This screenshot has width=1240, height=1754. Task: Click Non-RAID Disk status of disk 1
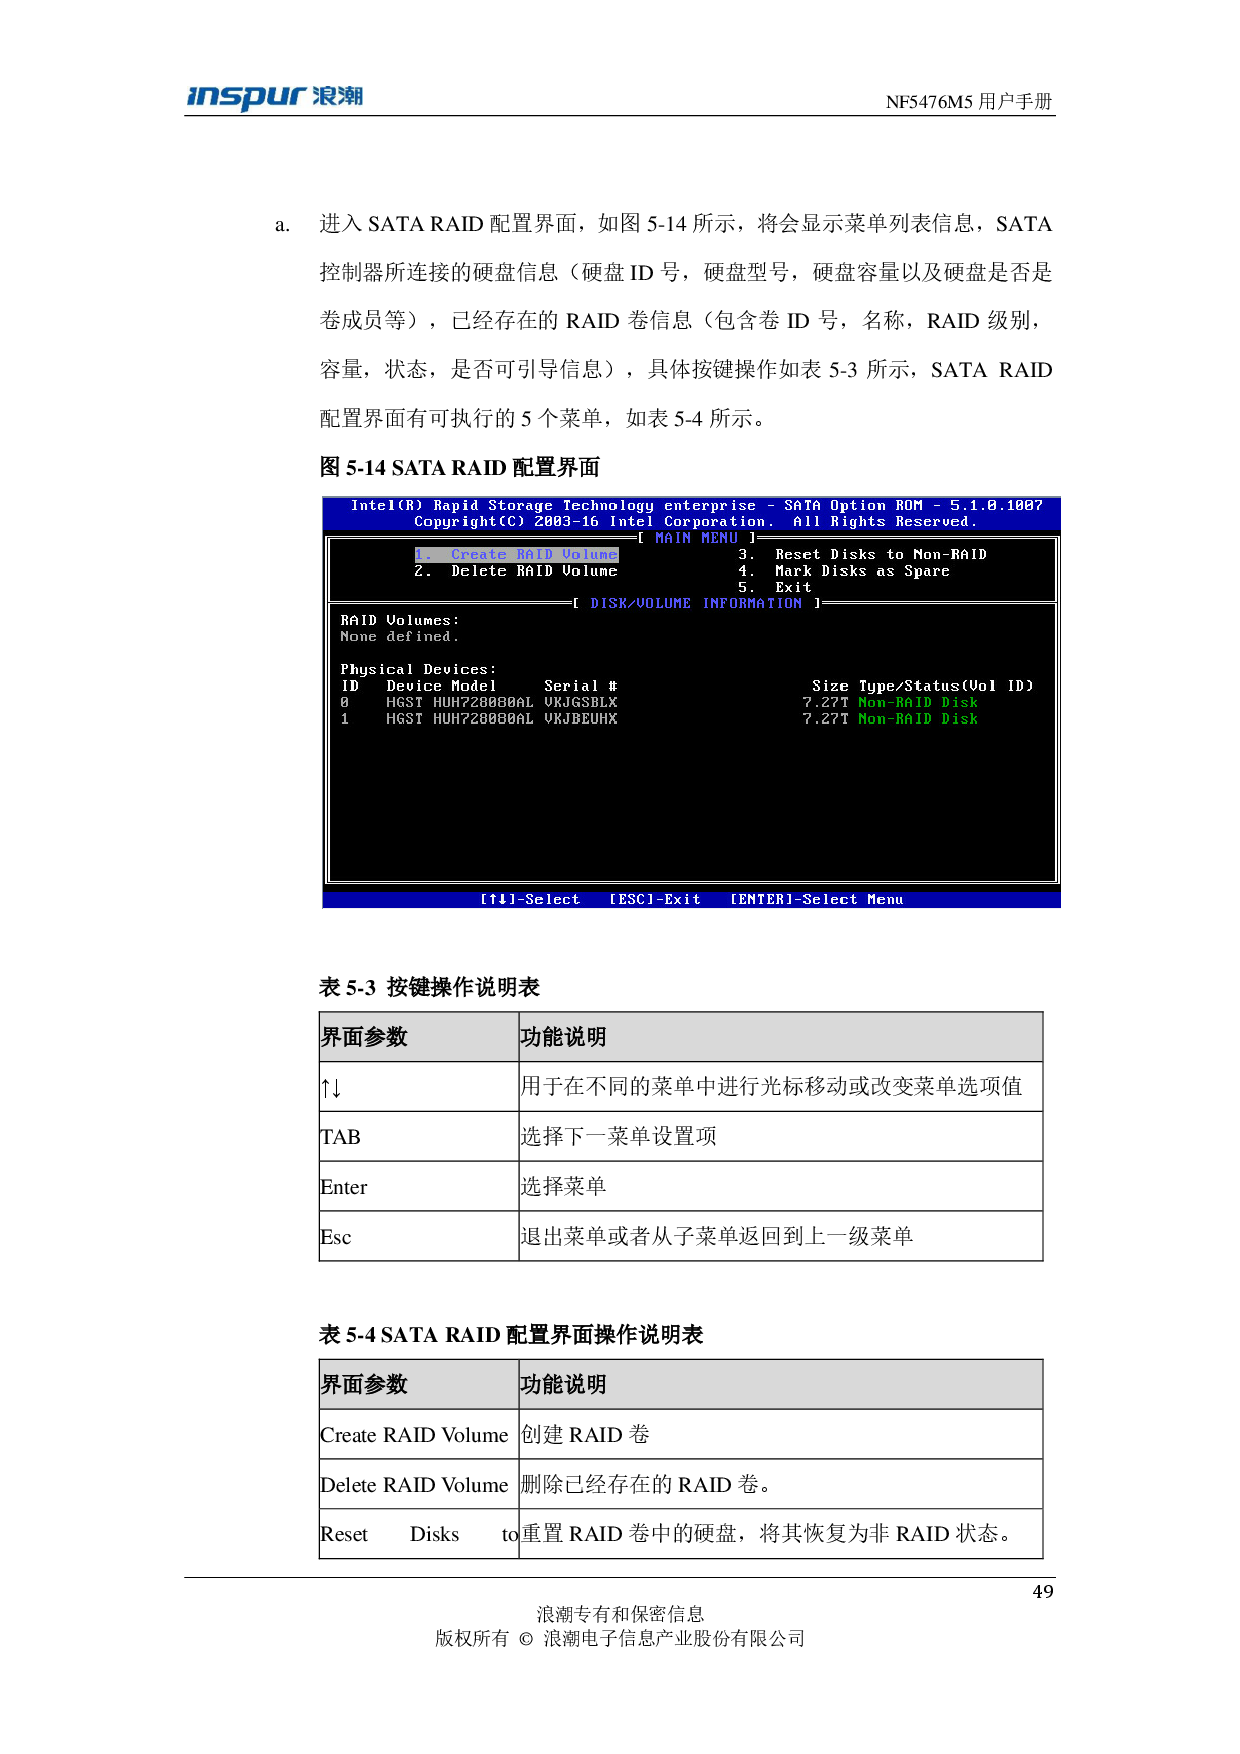[x=917, y=719]
